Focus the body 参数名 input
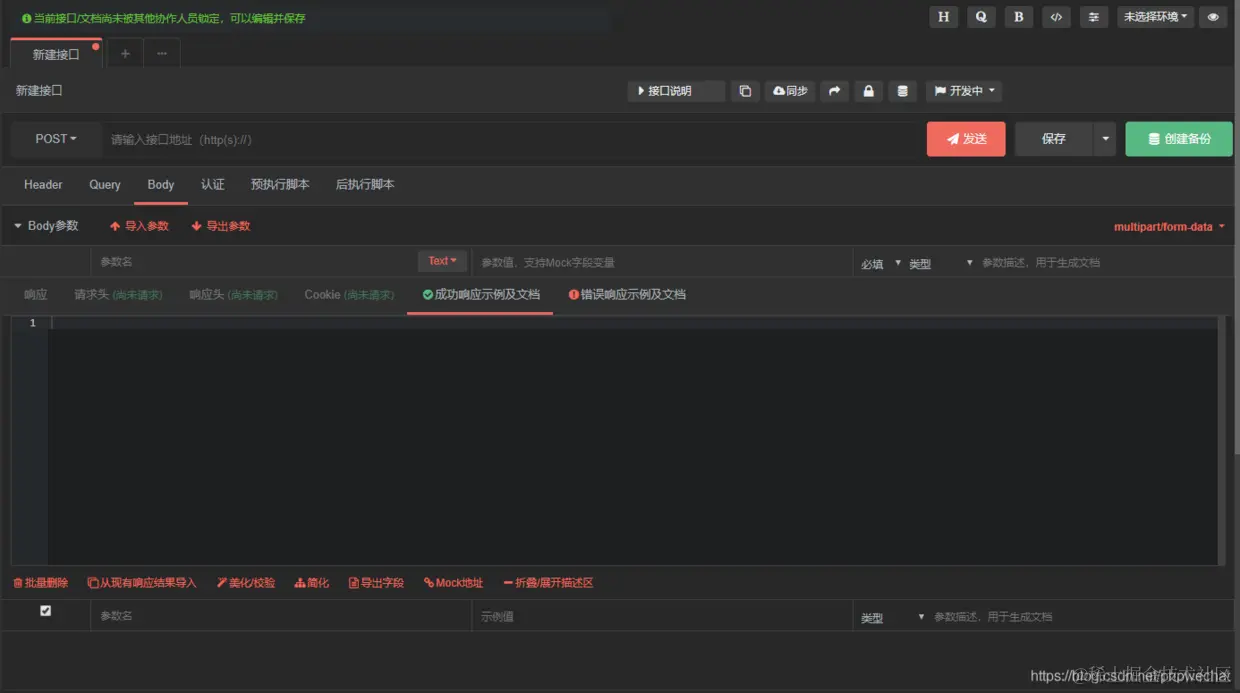 pyautogui.click(x=254, y=262)
